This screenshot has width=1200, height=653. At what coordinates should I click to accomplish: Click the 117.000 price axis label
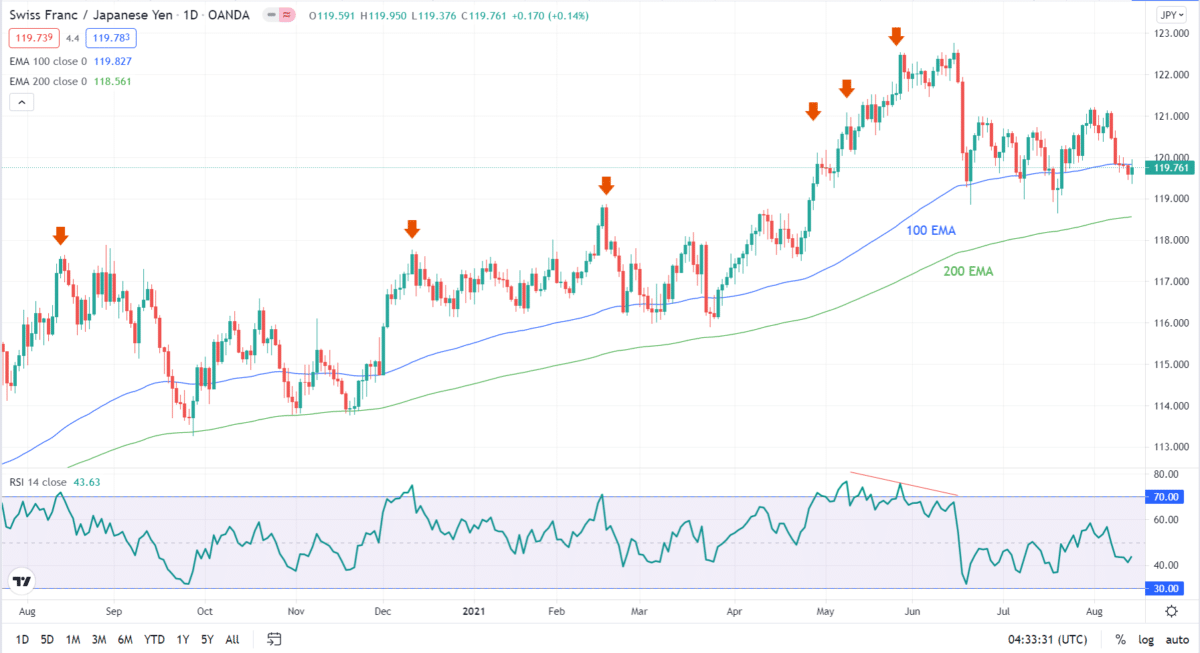[1173, 281]
